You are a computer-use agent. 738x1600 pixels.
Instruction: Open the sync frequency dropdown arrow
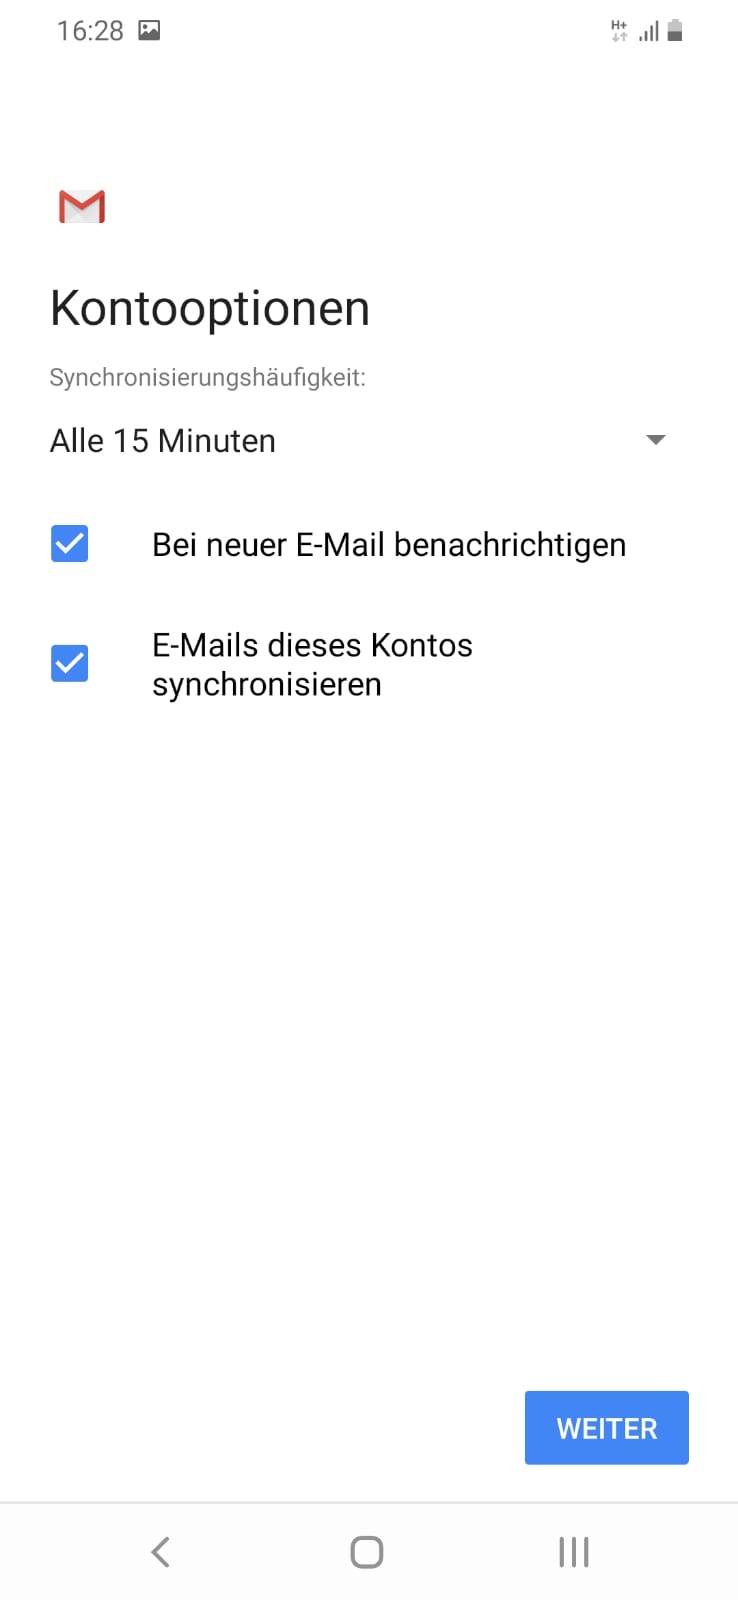click(656, 440)
